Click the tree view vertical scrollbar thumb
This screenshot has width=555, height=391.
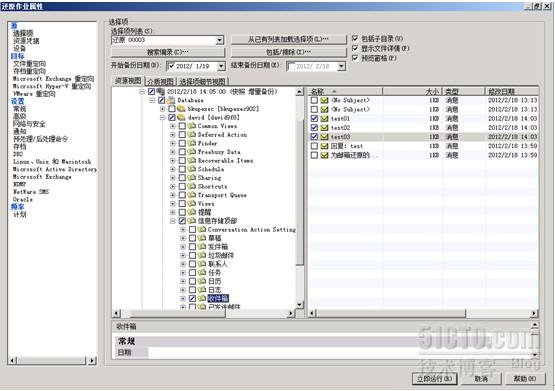pyautogui.click(x=299, y=192)
